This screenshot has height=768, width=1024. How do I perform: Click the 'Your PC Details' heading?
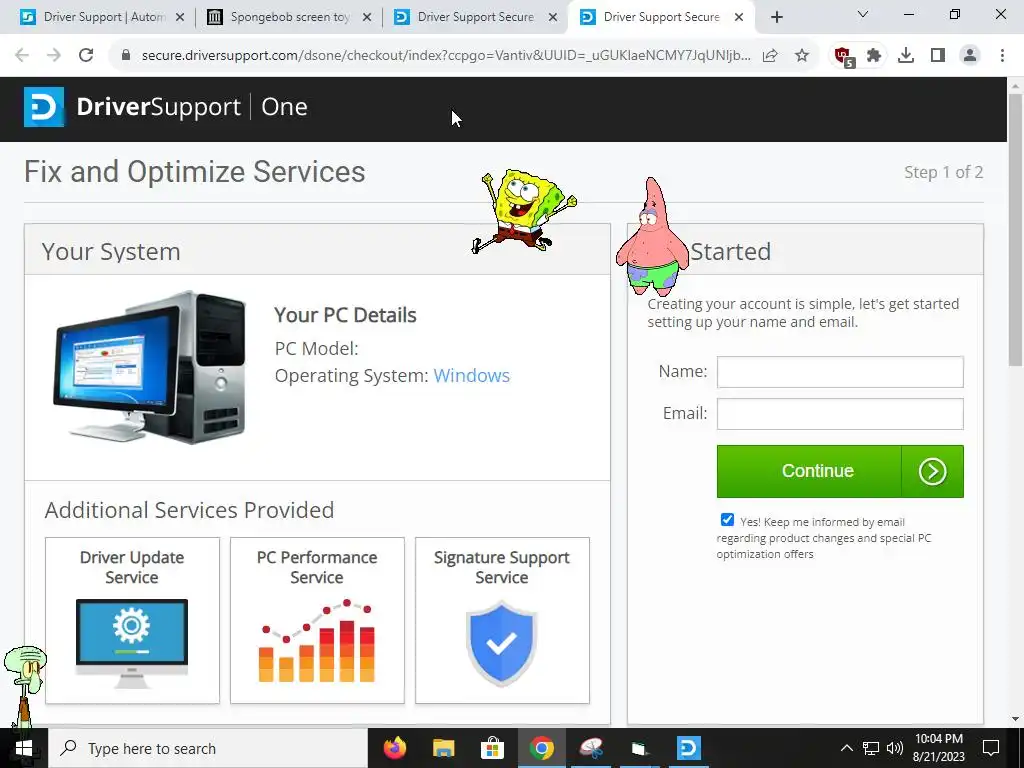click(345, 315)
